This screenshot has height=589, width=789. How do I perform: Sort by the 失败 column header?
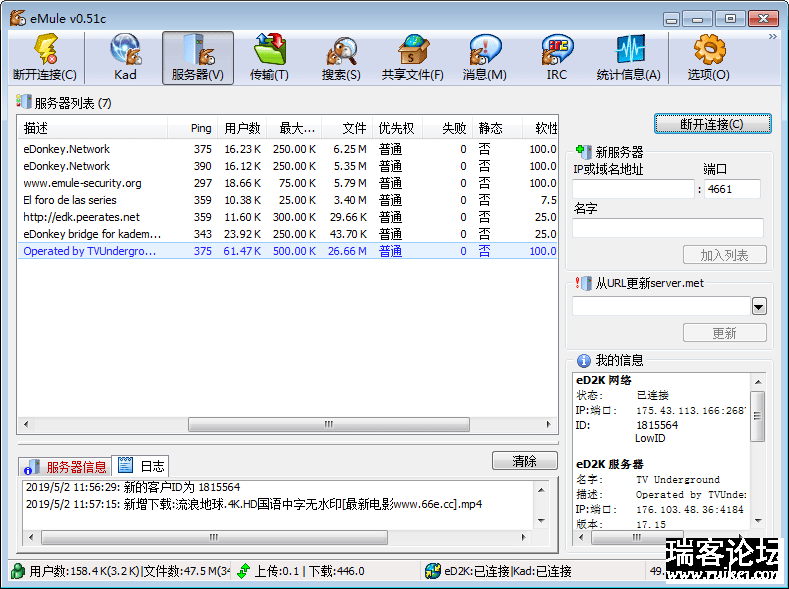coord(447,128)
